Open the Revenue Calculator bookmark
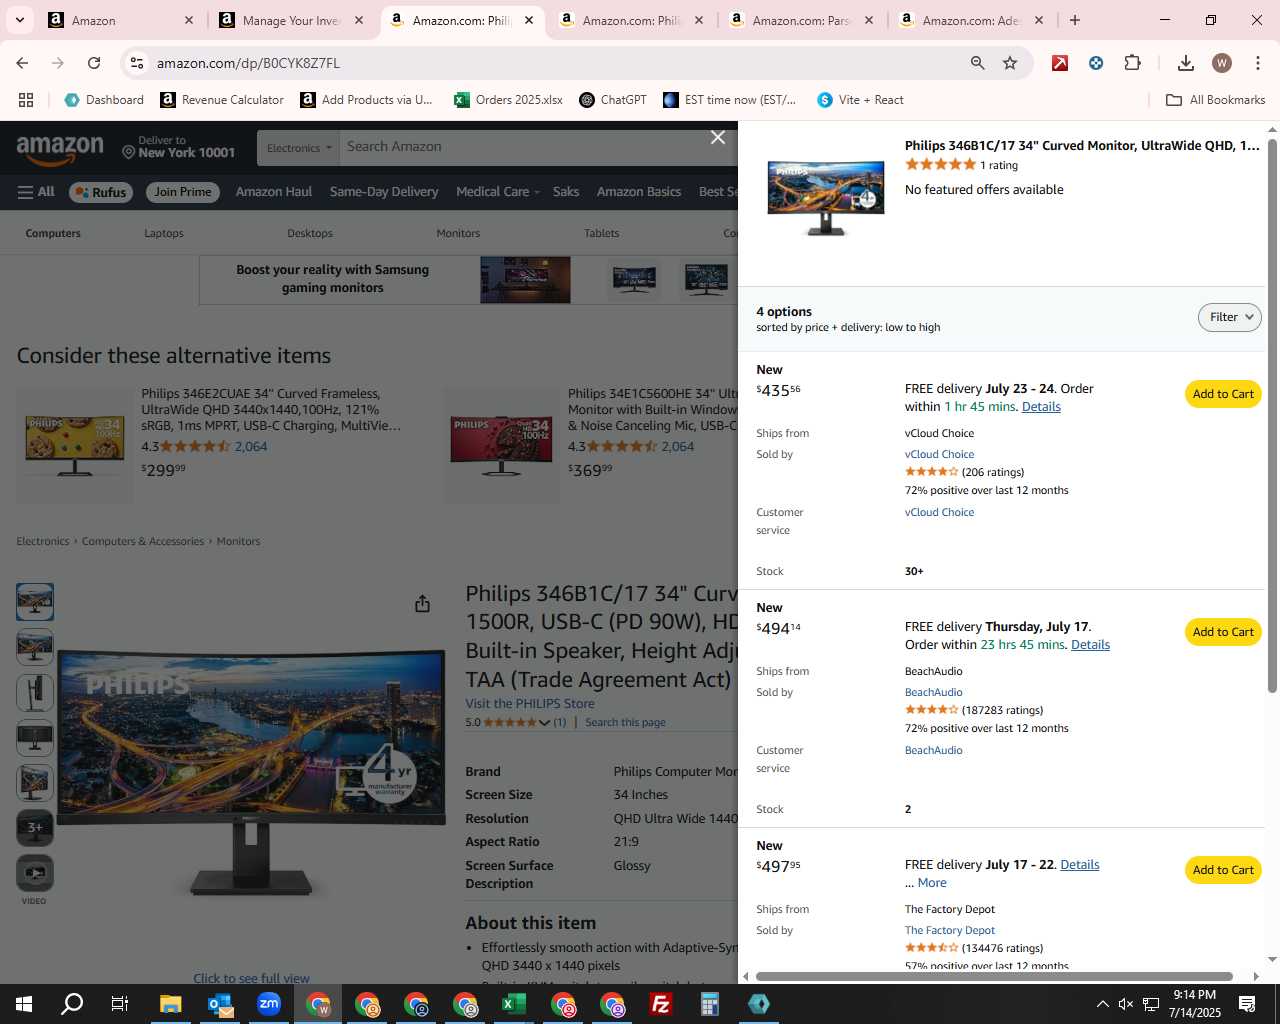Screen dimensions: 1280x1024 coord(222,100)
